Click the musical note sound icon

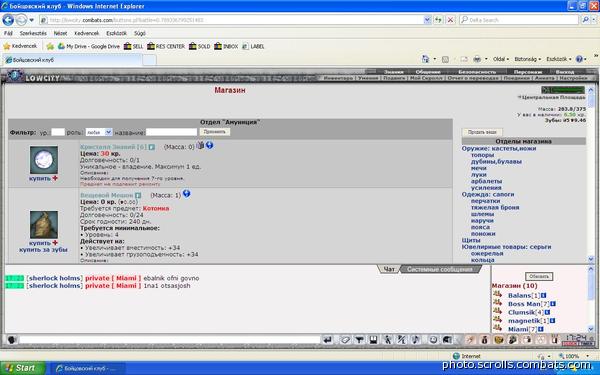pos(416,340)
